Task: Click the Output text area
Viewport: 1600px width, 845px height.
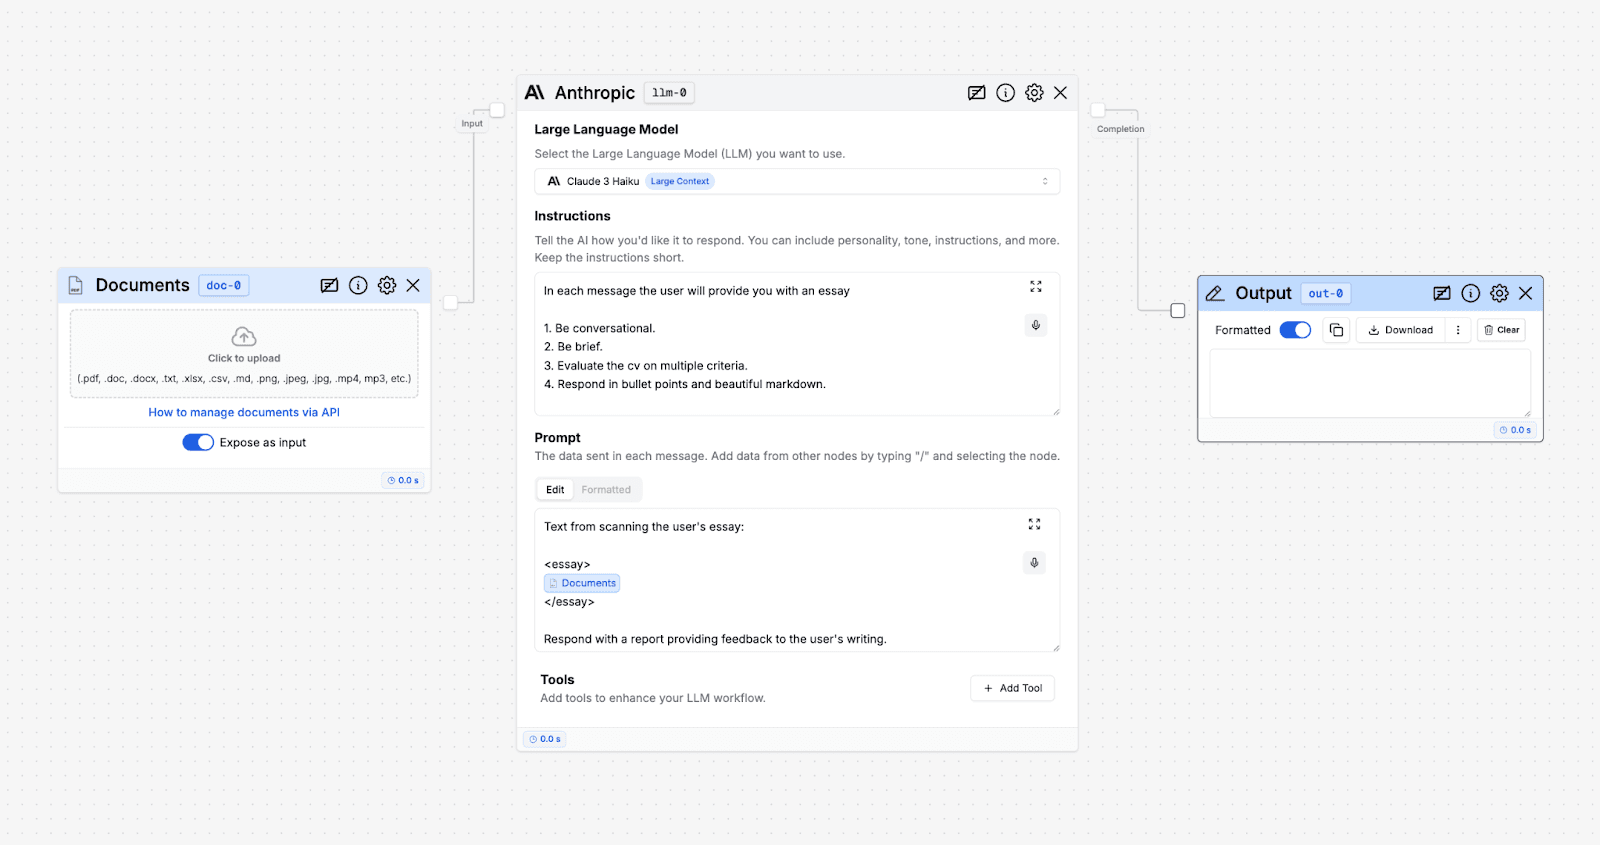Action: [1370, 383]
